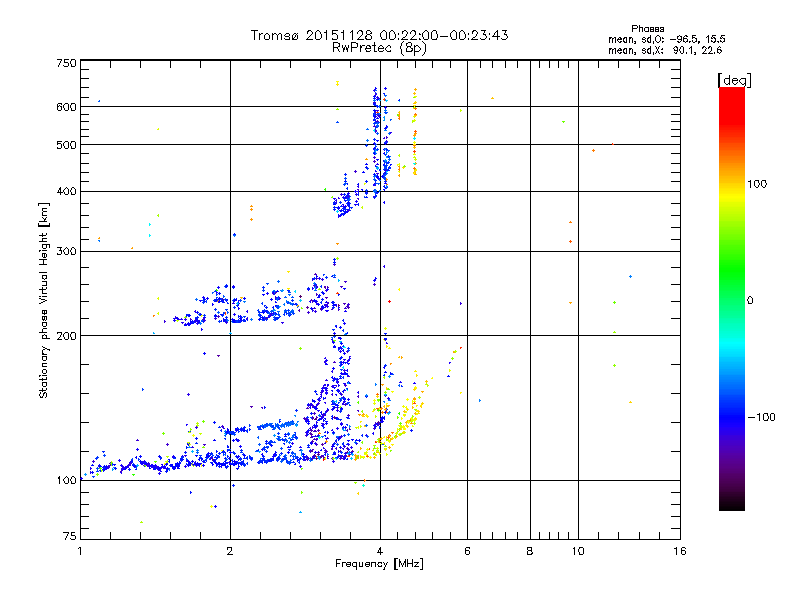The width and height of the screenshot is (800, 600).
Task: Click the '750' y-axis tick label
Action: (66, 63)
